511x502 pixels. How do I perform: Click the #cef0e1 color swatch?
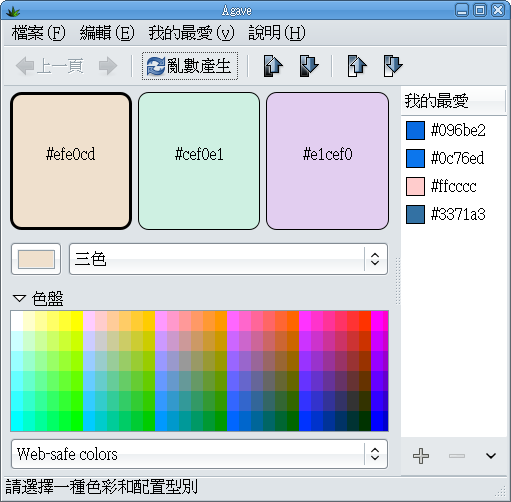click(x=199, y=161)
